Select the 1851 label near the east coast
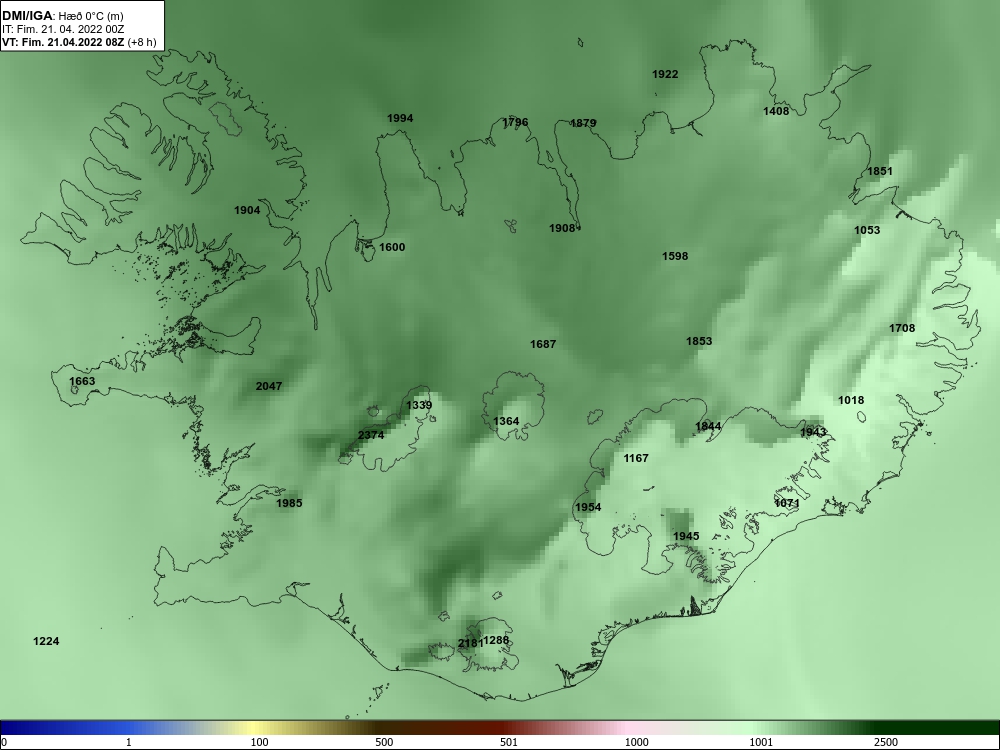Viewport: 1000px width, 750px height. tap(880, 171)
